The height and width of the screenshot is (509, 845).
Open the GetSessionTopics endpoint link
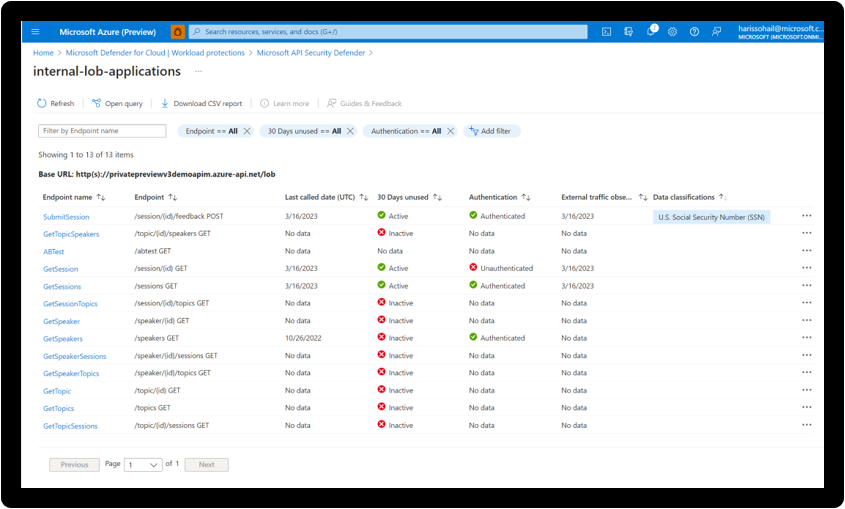click(71, 304)
